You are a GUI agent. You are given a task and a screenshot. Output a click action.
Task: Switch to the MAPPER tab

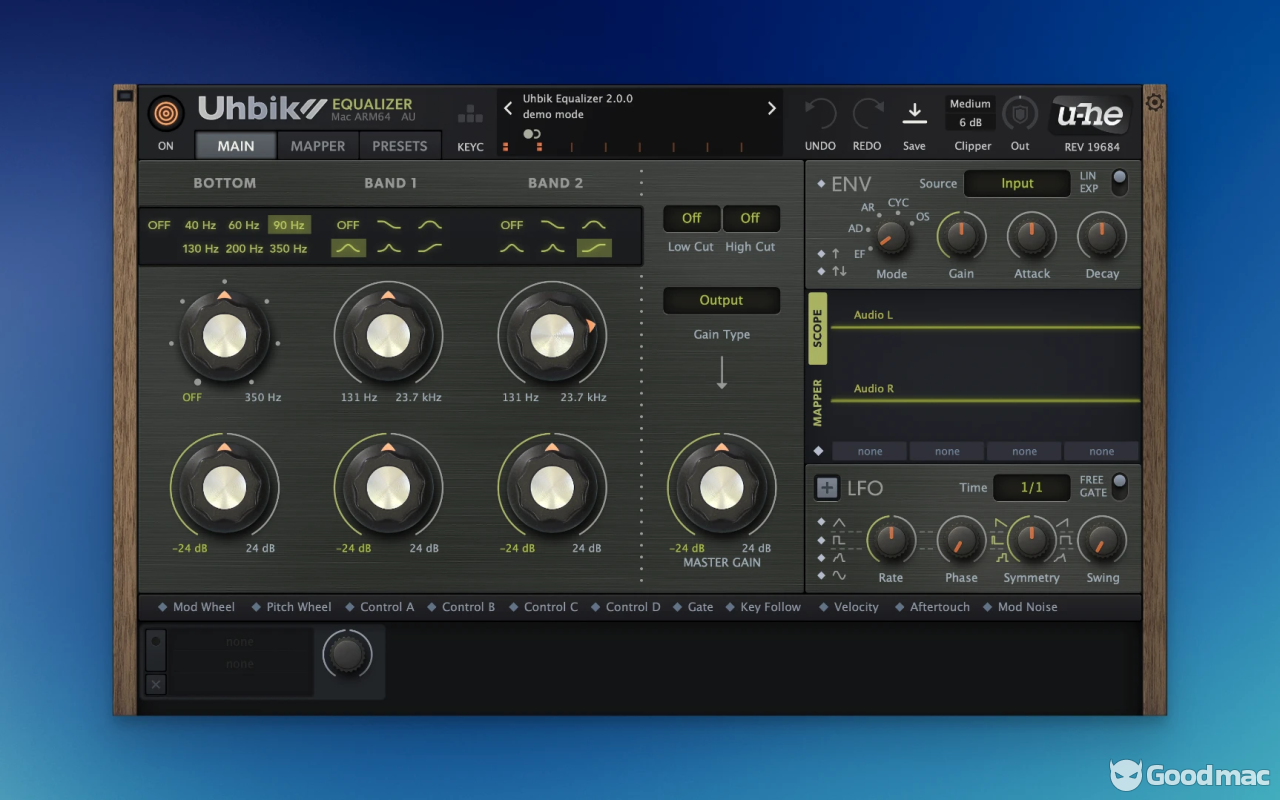(x=318, y=146)
